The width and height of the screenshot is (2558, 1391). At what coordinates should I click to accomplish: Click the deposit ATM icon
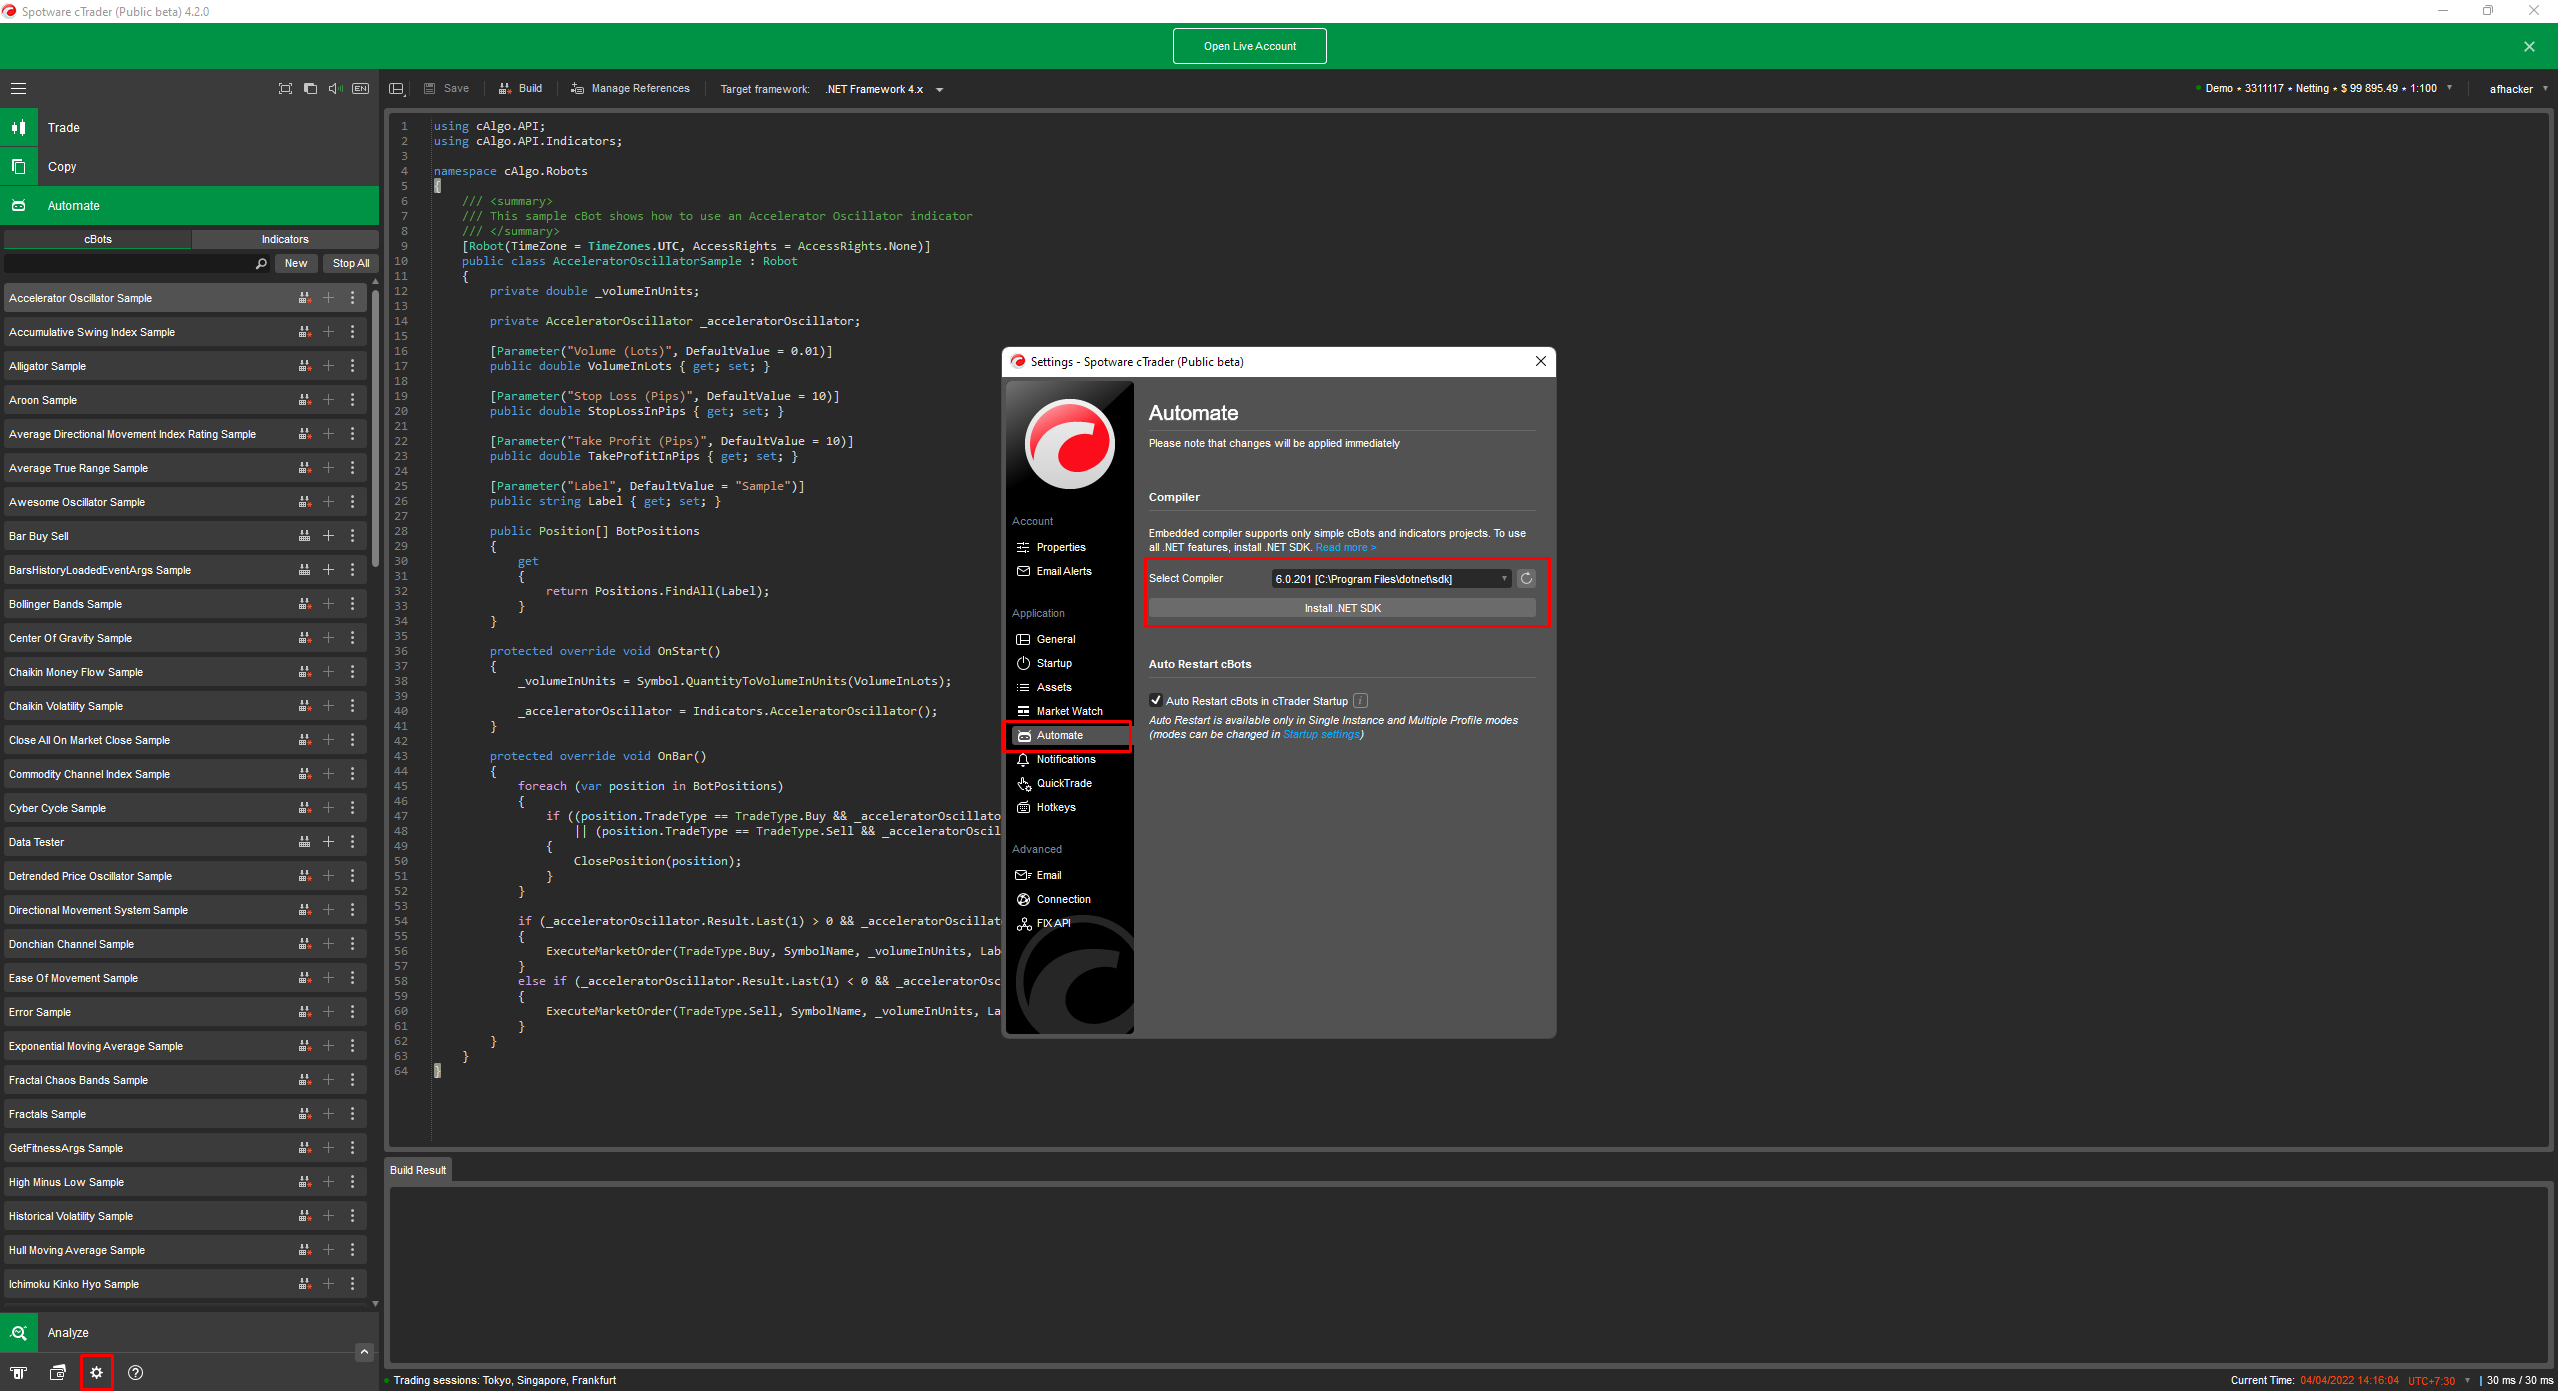[19, 1373]
